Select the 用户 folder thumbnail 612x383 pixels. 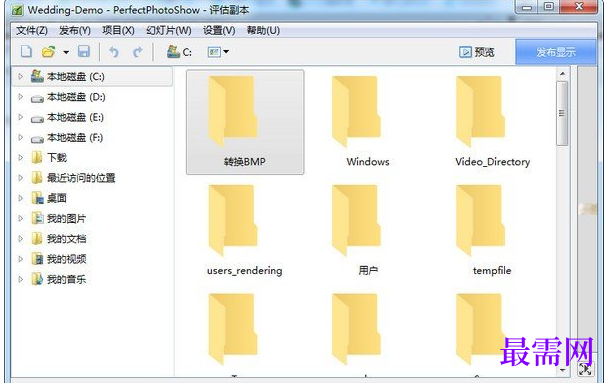368,231
